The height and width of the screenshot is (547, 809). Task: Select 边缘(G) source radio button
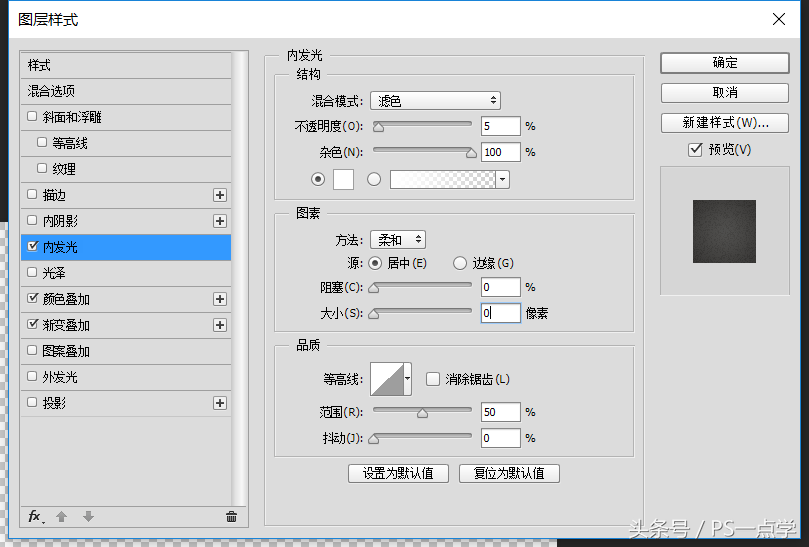[460, 263]
